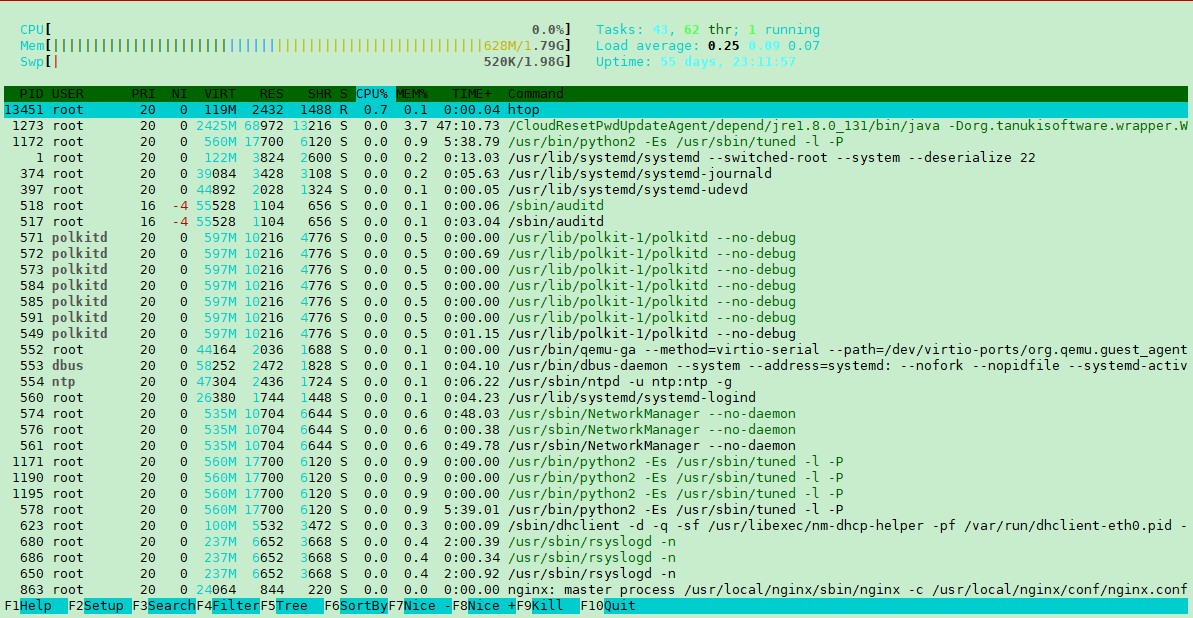This screenshot has width=1193, height=618.
Task: Sort by the TIME+ column header
Action: pos(472,94)
